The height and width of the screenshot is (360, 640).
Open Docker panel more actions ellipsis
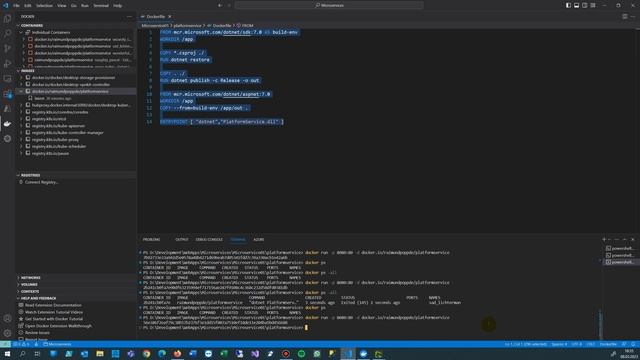(129, 16)
